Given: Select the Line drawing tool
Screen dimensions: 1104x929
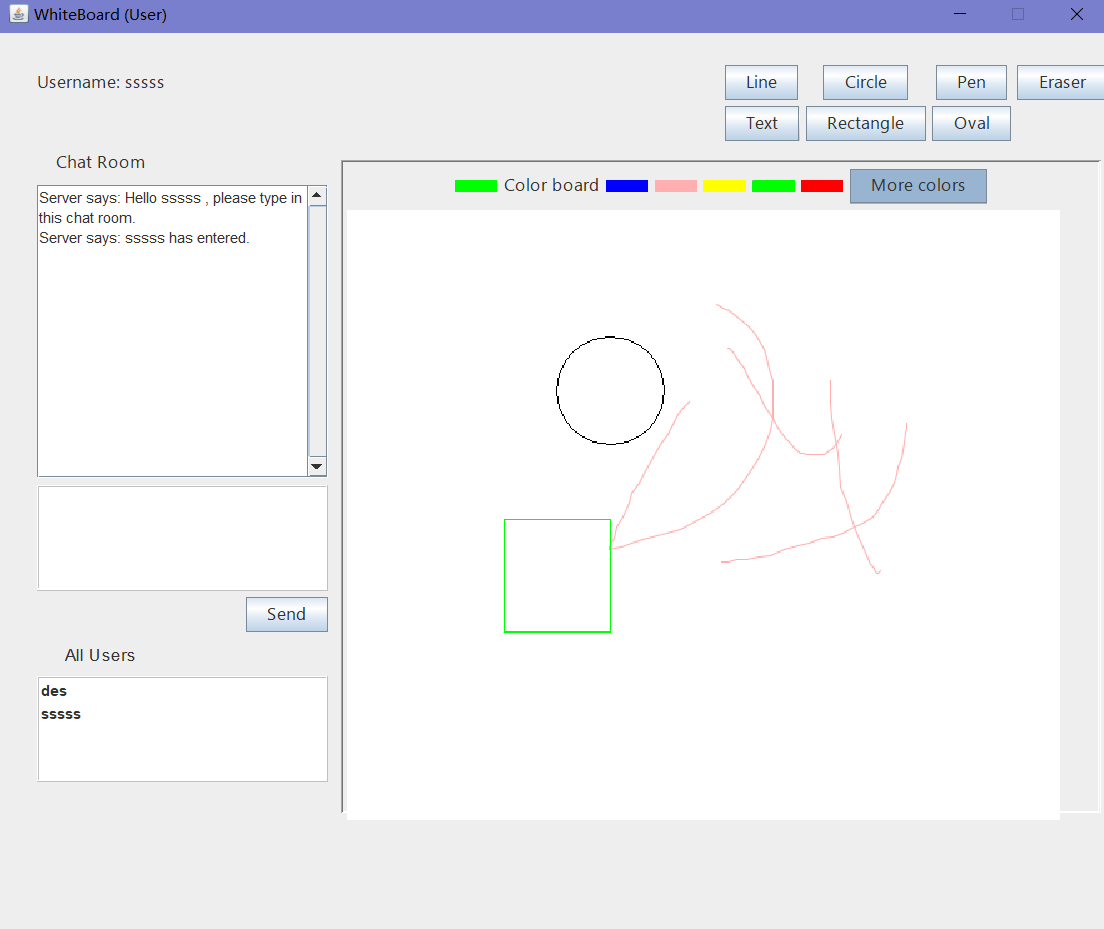Looking at the screenshot, I should click(761, 82).
